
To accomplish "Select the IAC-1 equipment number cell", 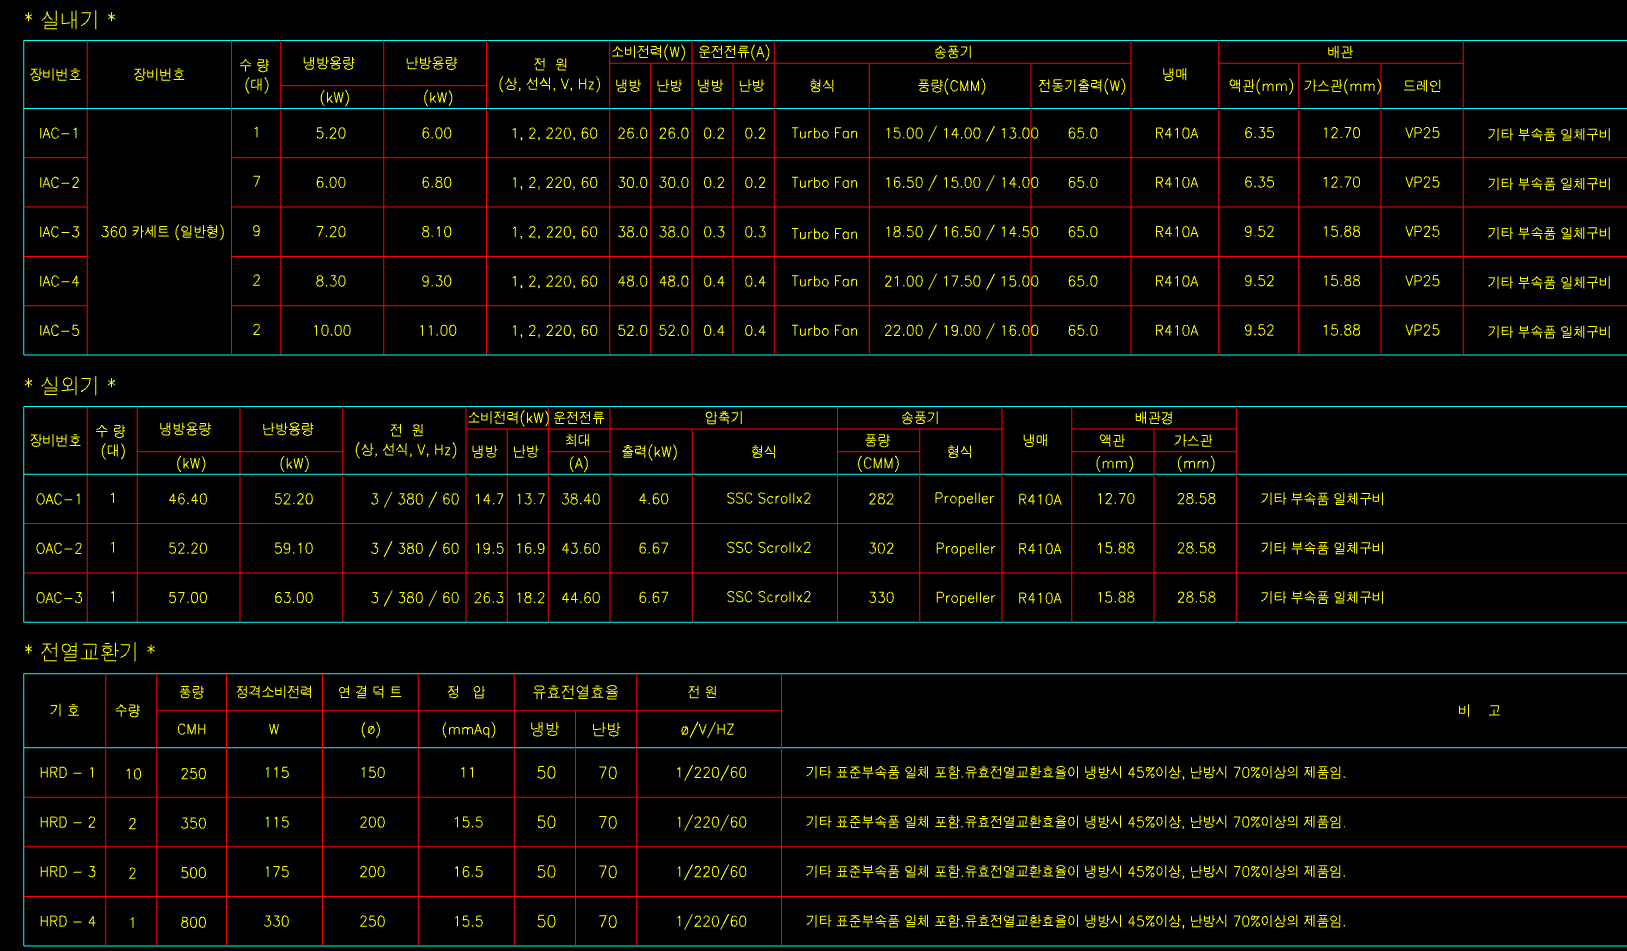I will (x=58, y=133).
